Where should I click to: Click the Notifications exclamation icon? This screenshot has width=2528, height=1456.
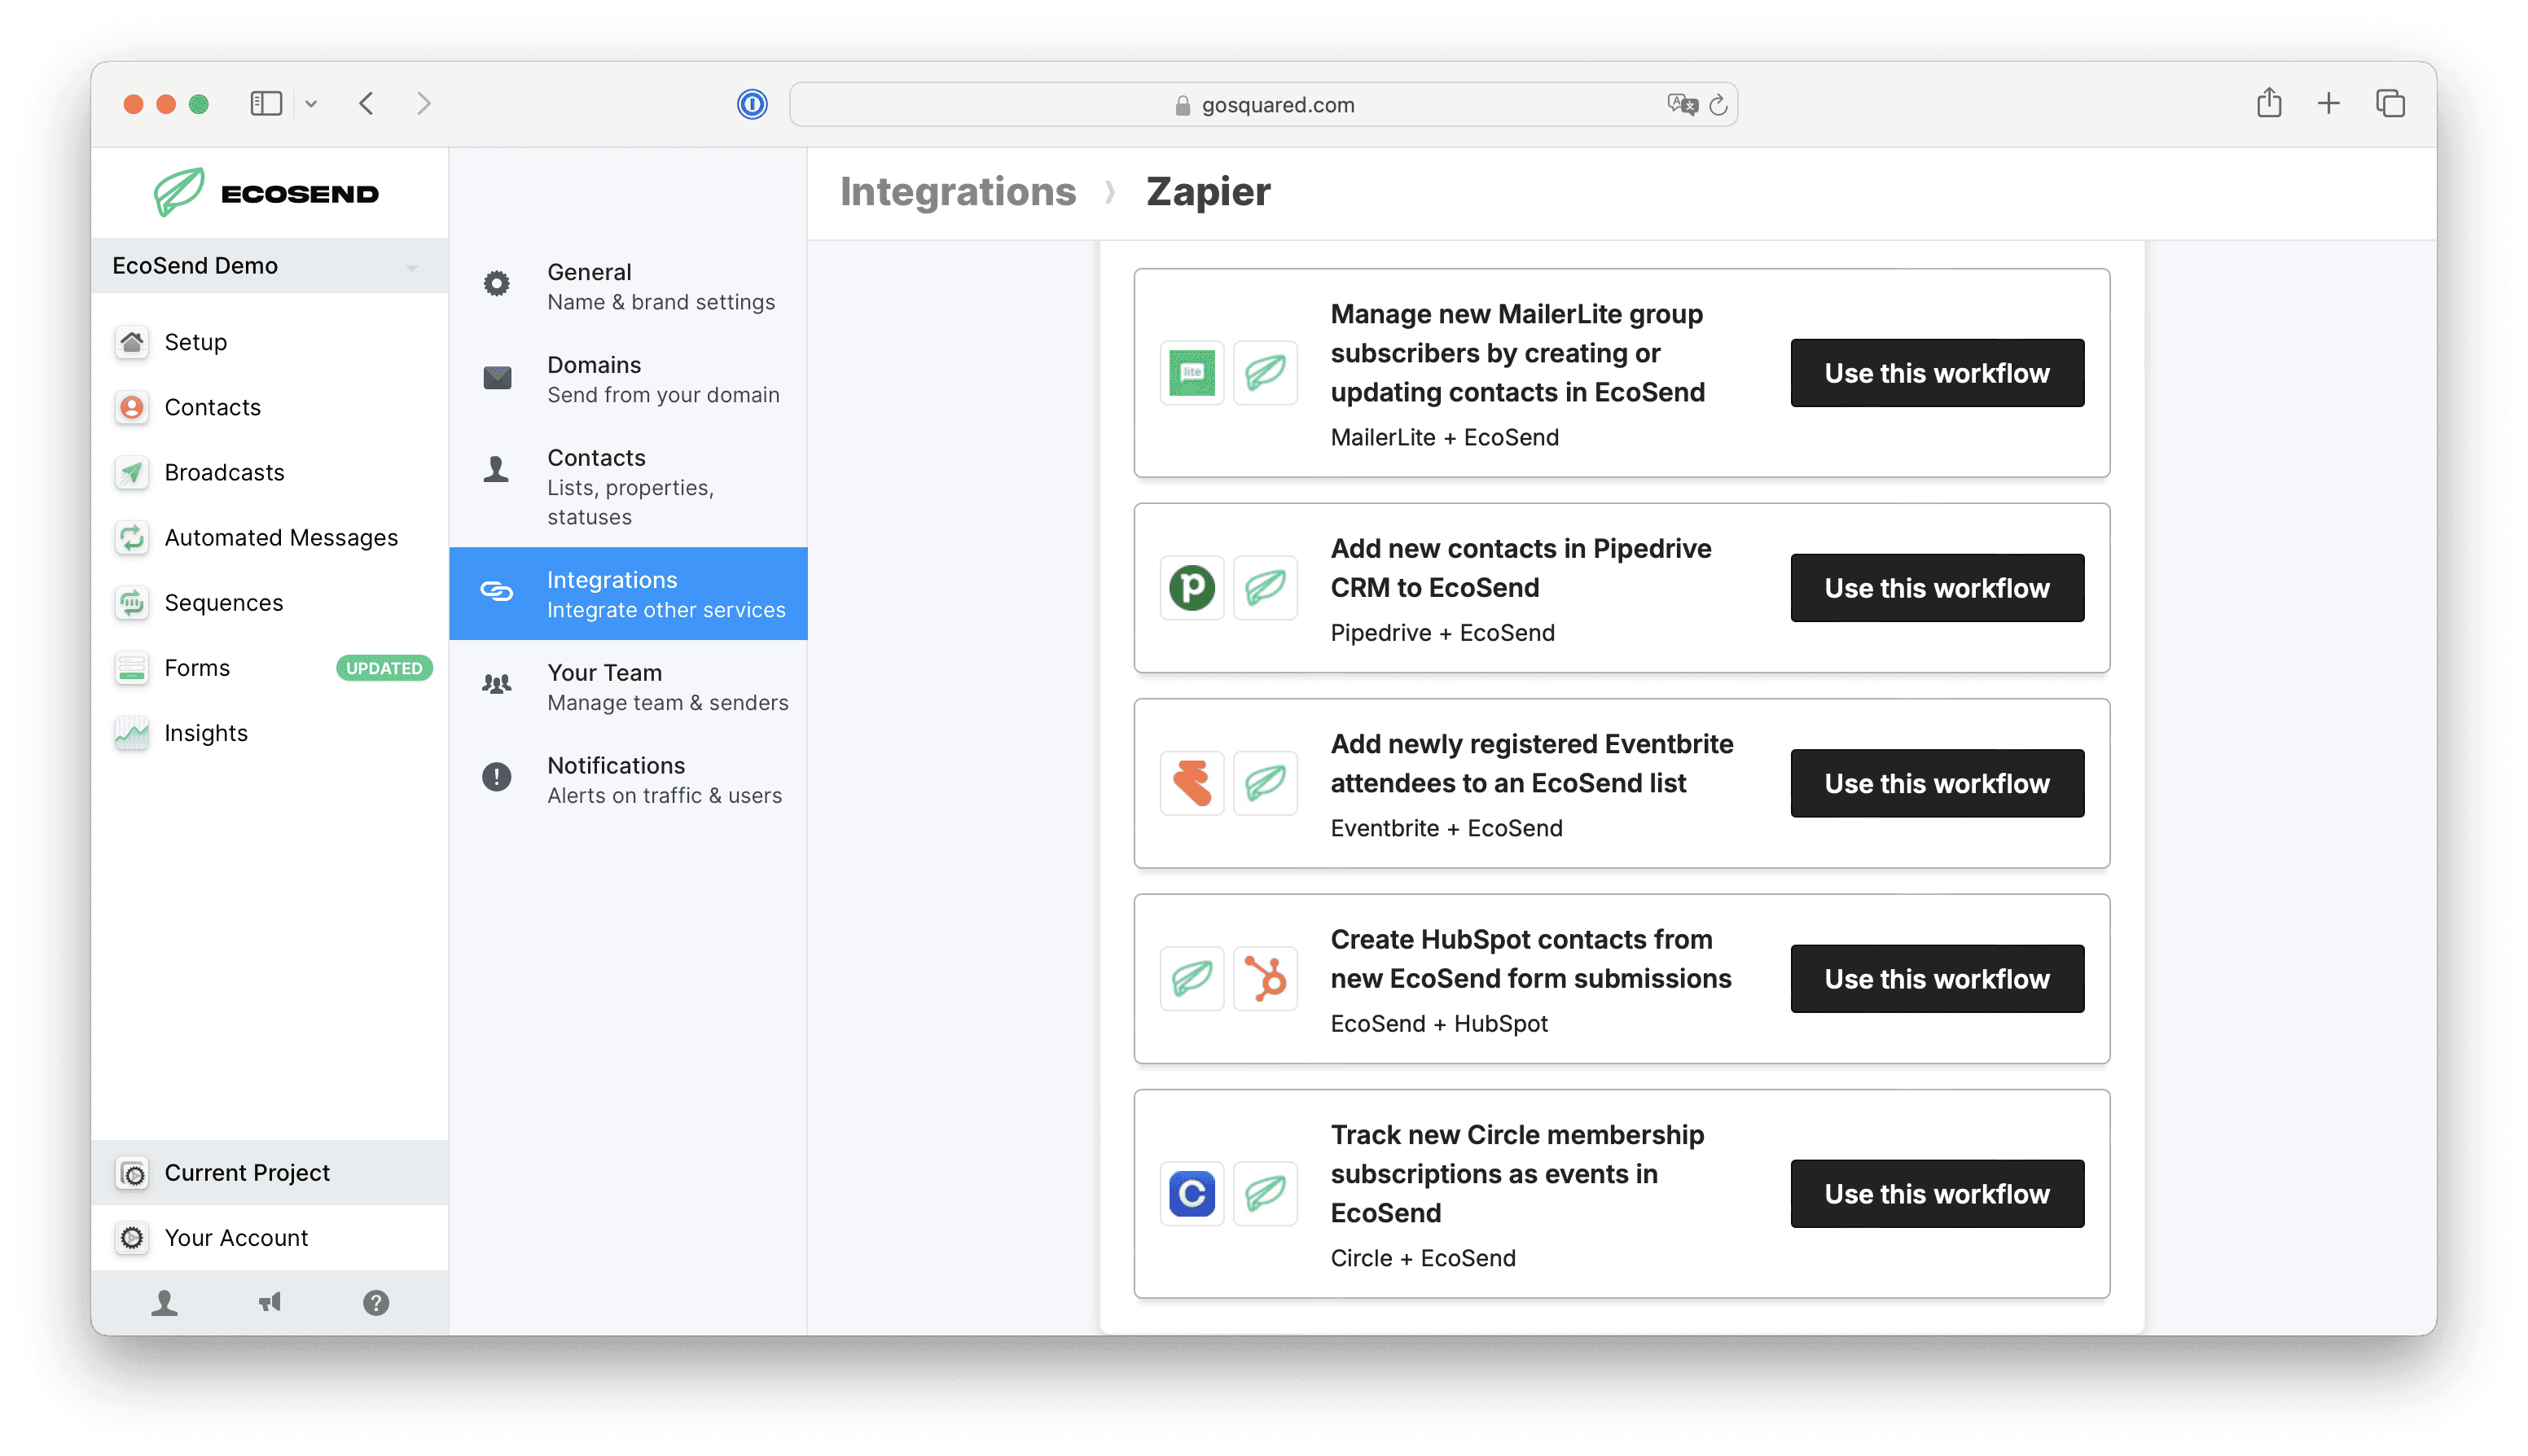[x=497, y=777]
